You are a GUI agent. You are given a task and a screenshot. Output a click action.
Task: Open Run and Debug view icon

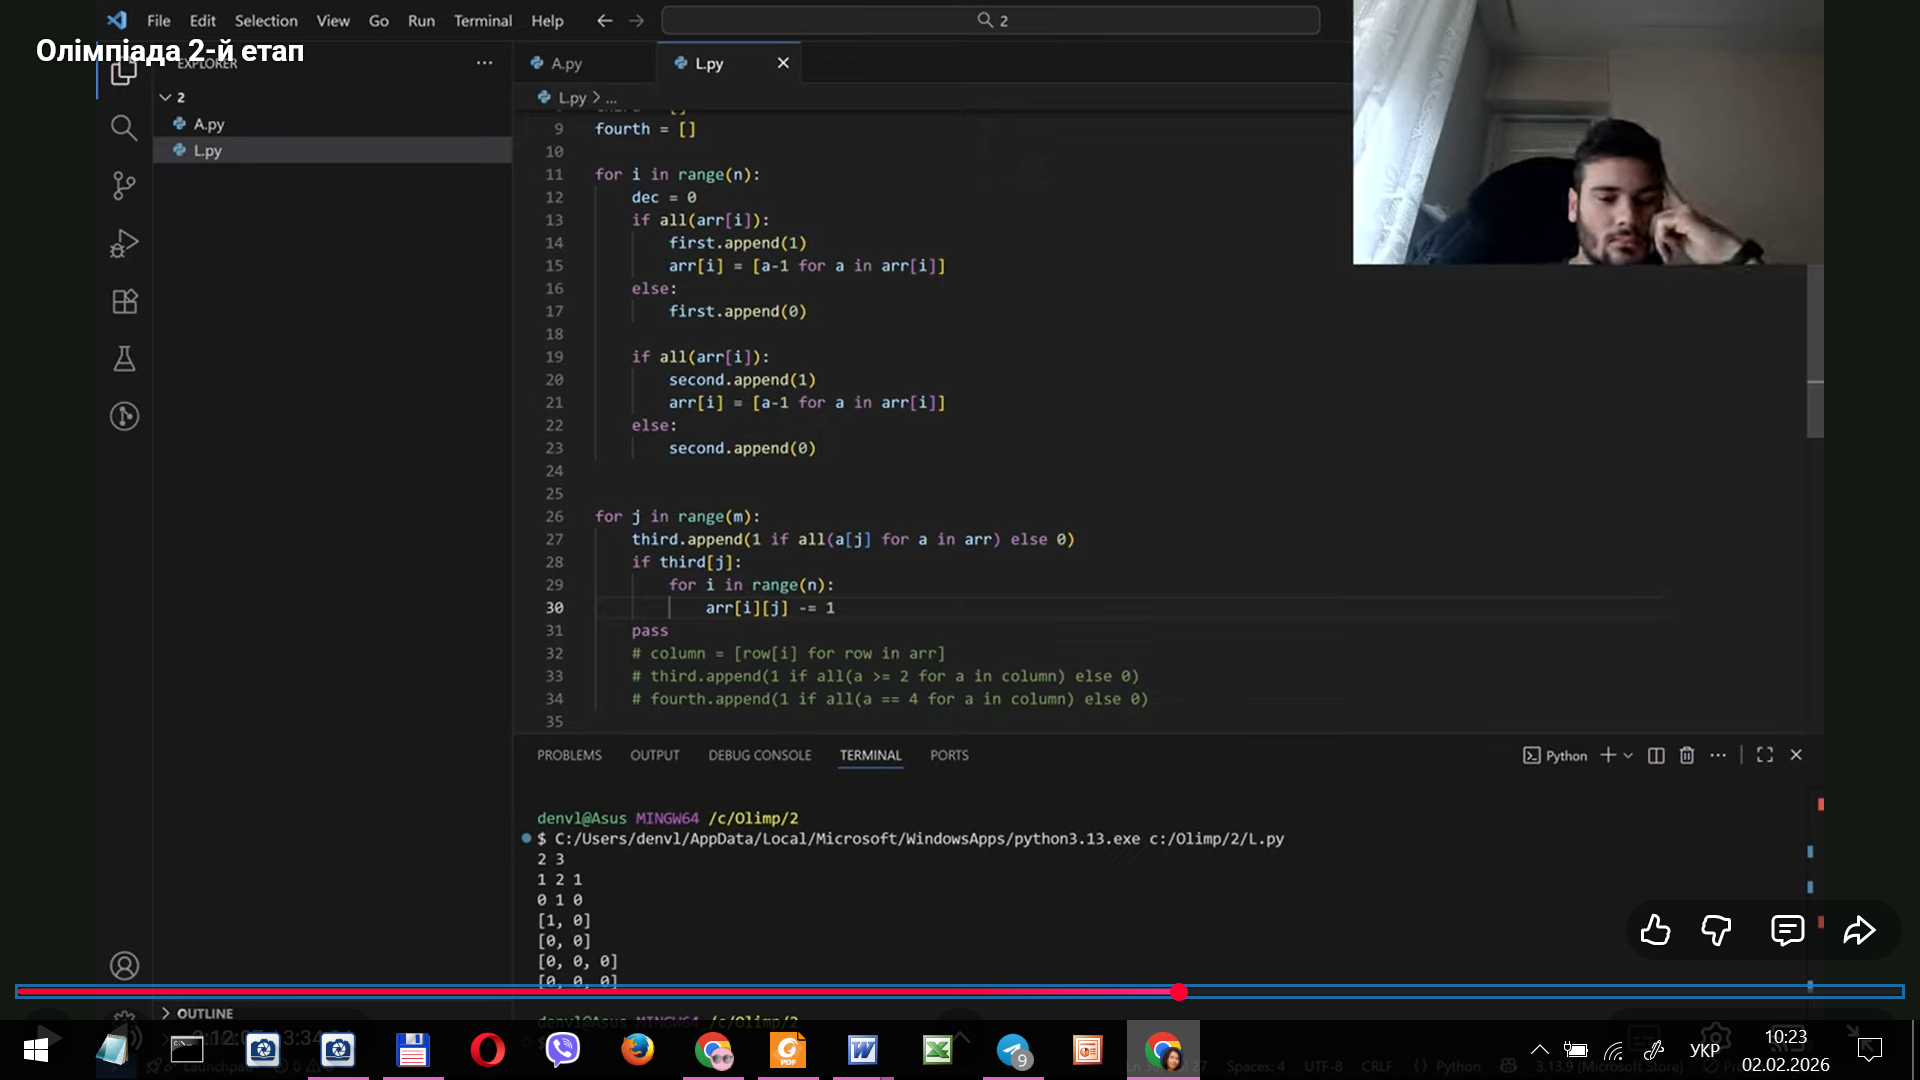(124, 244)
